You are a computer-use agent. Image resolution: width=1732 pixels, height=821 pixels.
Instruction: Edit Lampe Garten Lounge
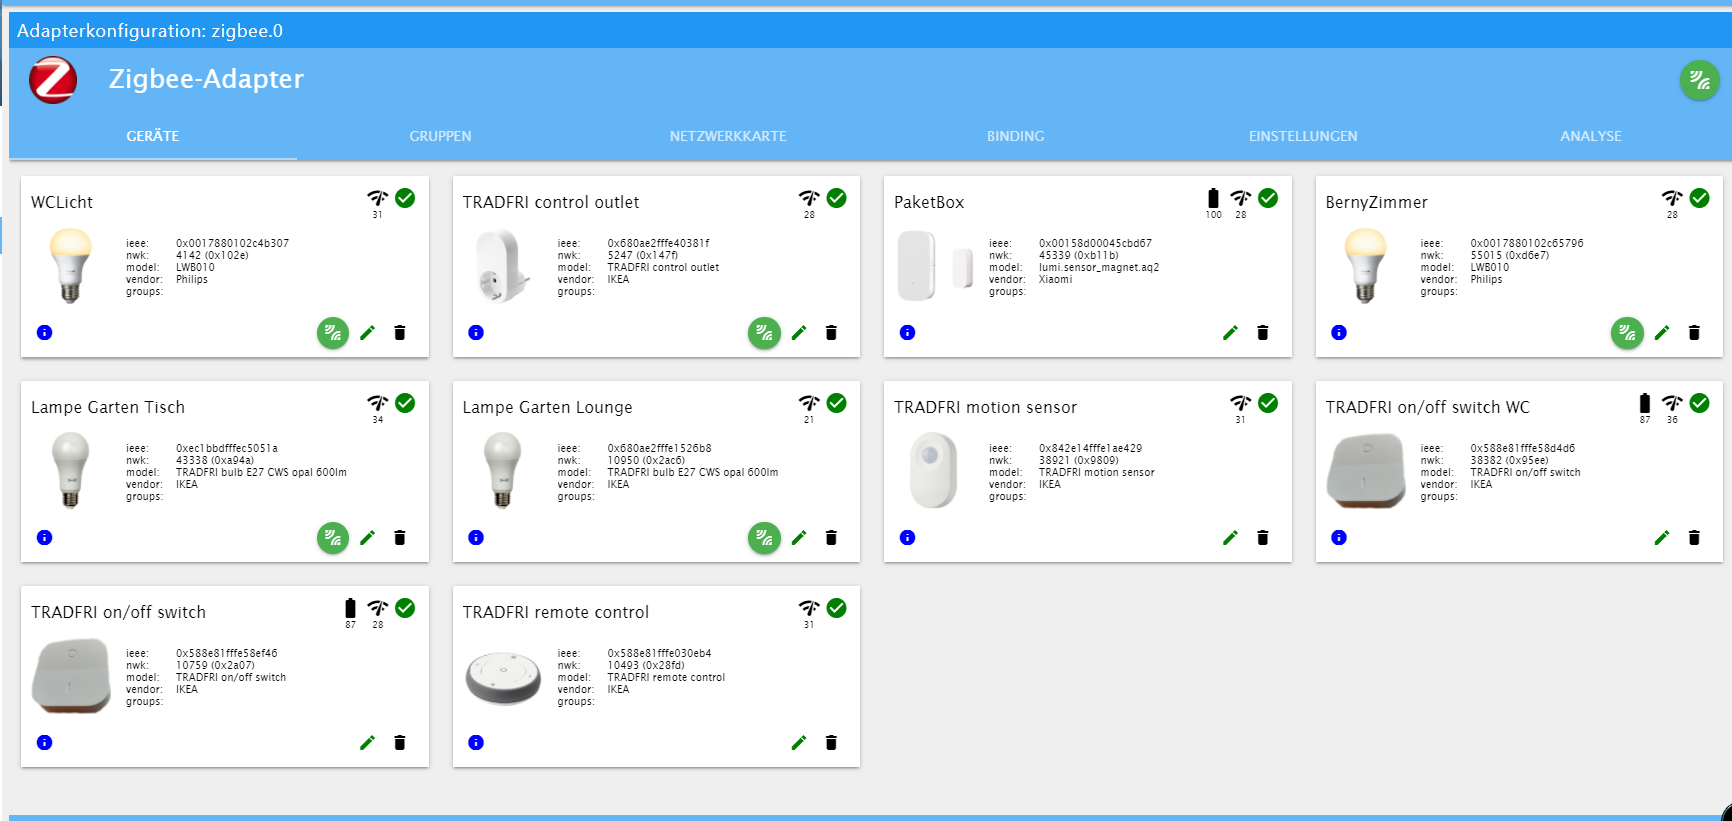pos(799,538)
